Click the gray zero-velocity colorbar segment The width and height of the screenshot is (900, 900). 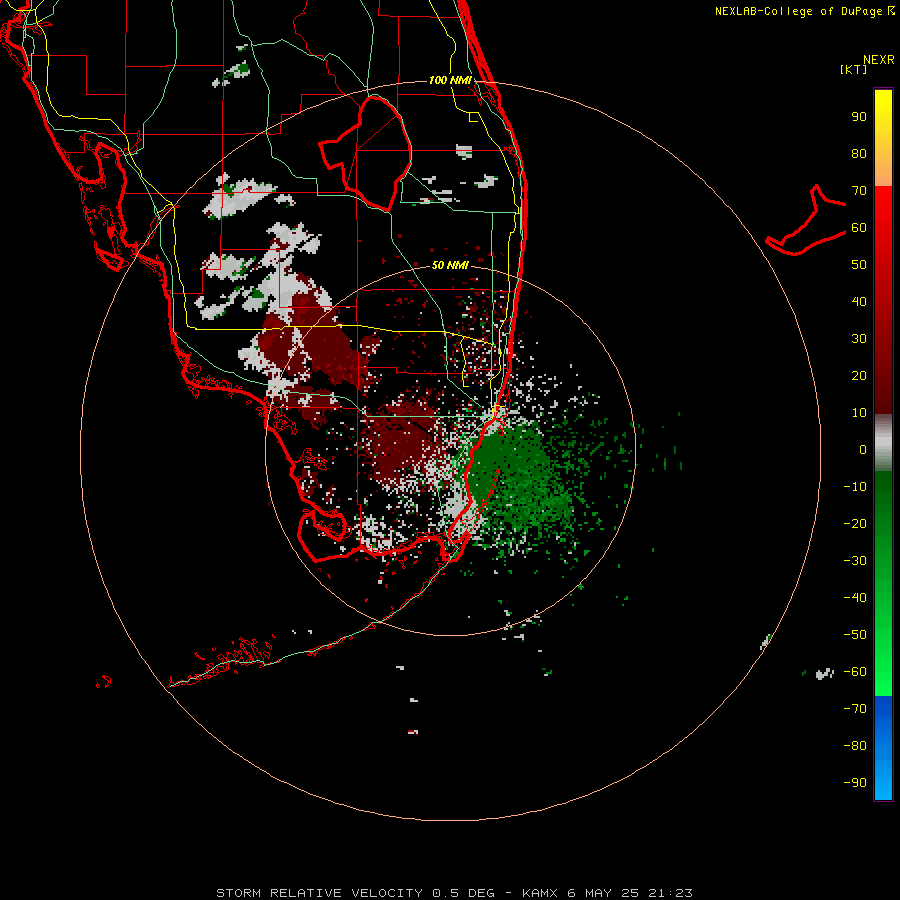(883, 442)
